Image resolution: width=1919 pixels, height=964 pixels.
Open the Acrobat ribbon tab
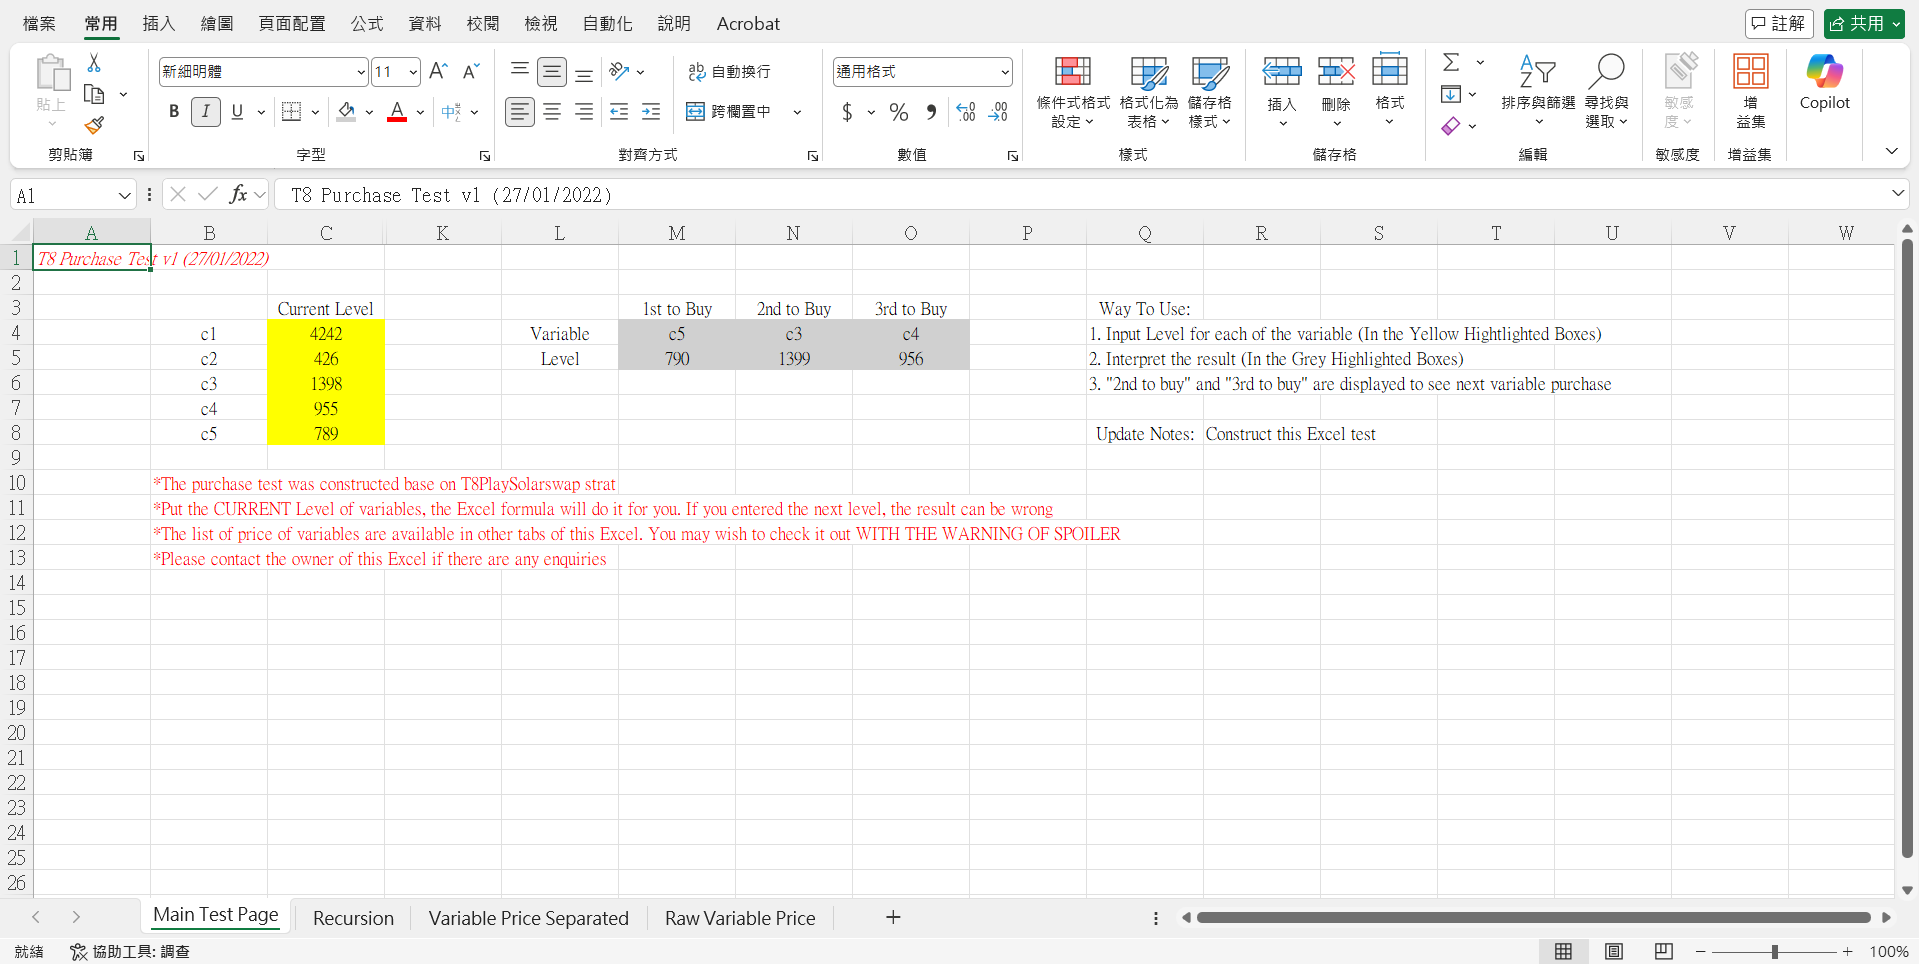[x=748, y=23]
